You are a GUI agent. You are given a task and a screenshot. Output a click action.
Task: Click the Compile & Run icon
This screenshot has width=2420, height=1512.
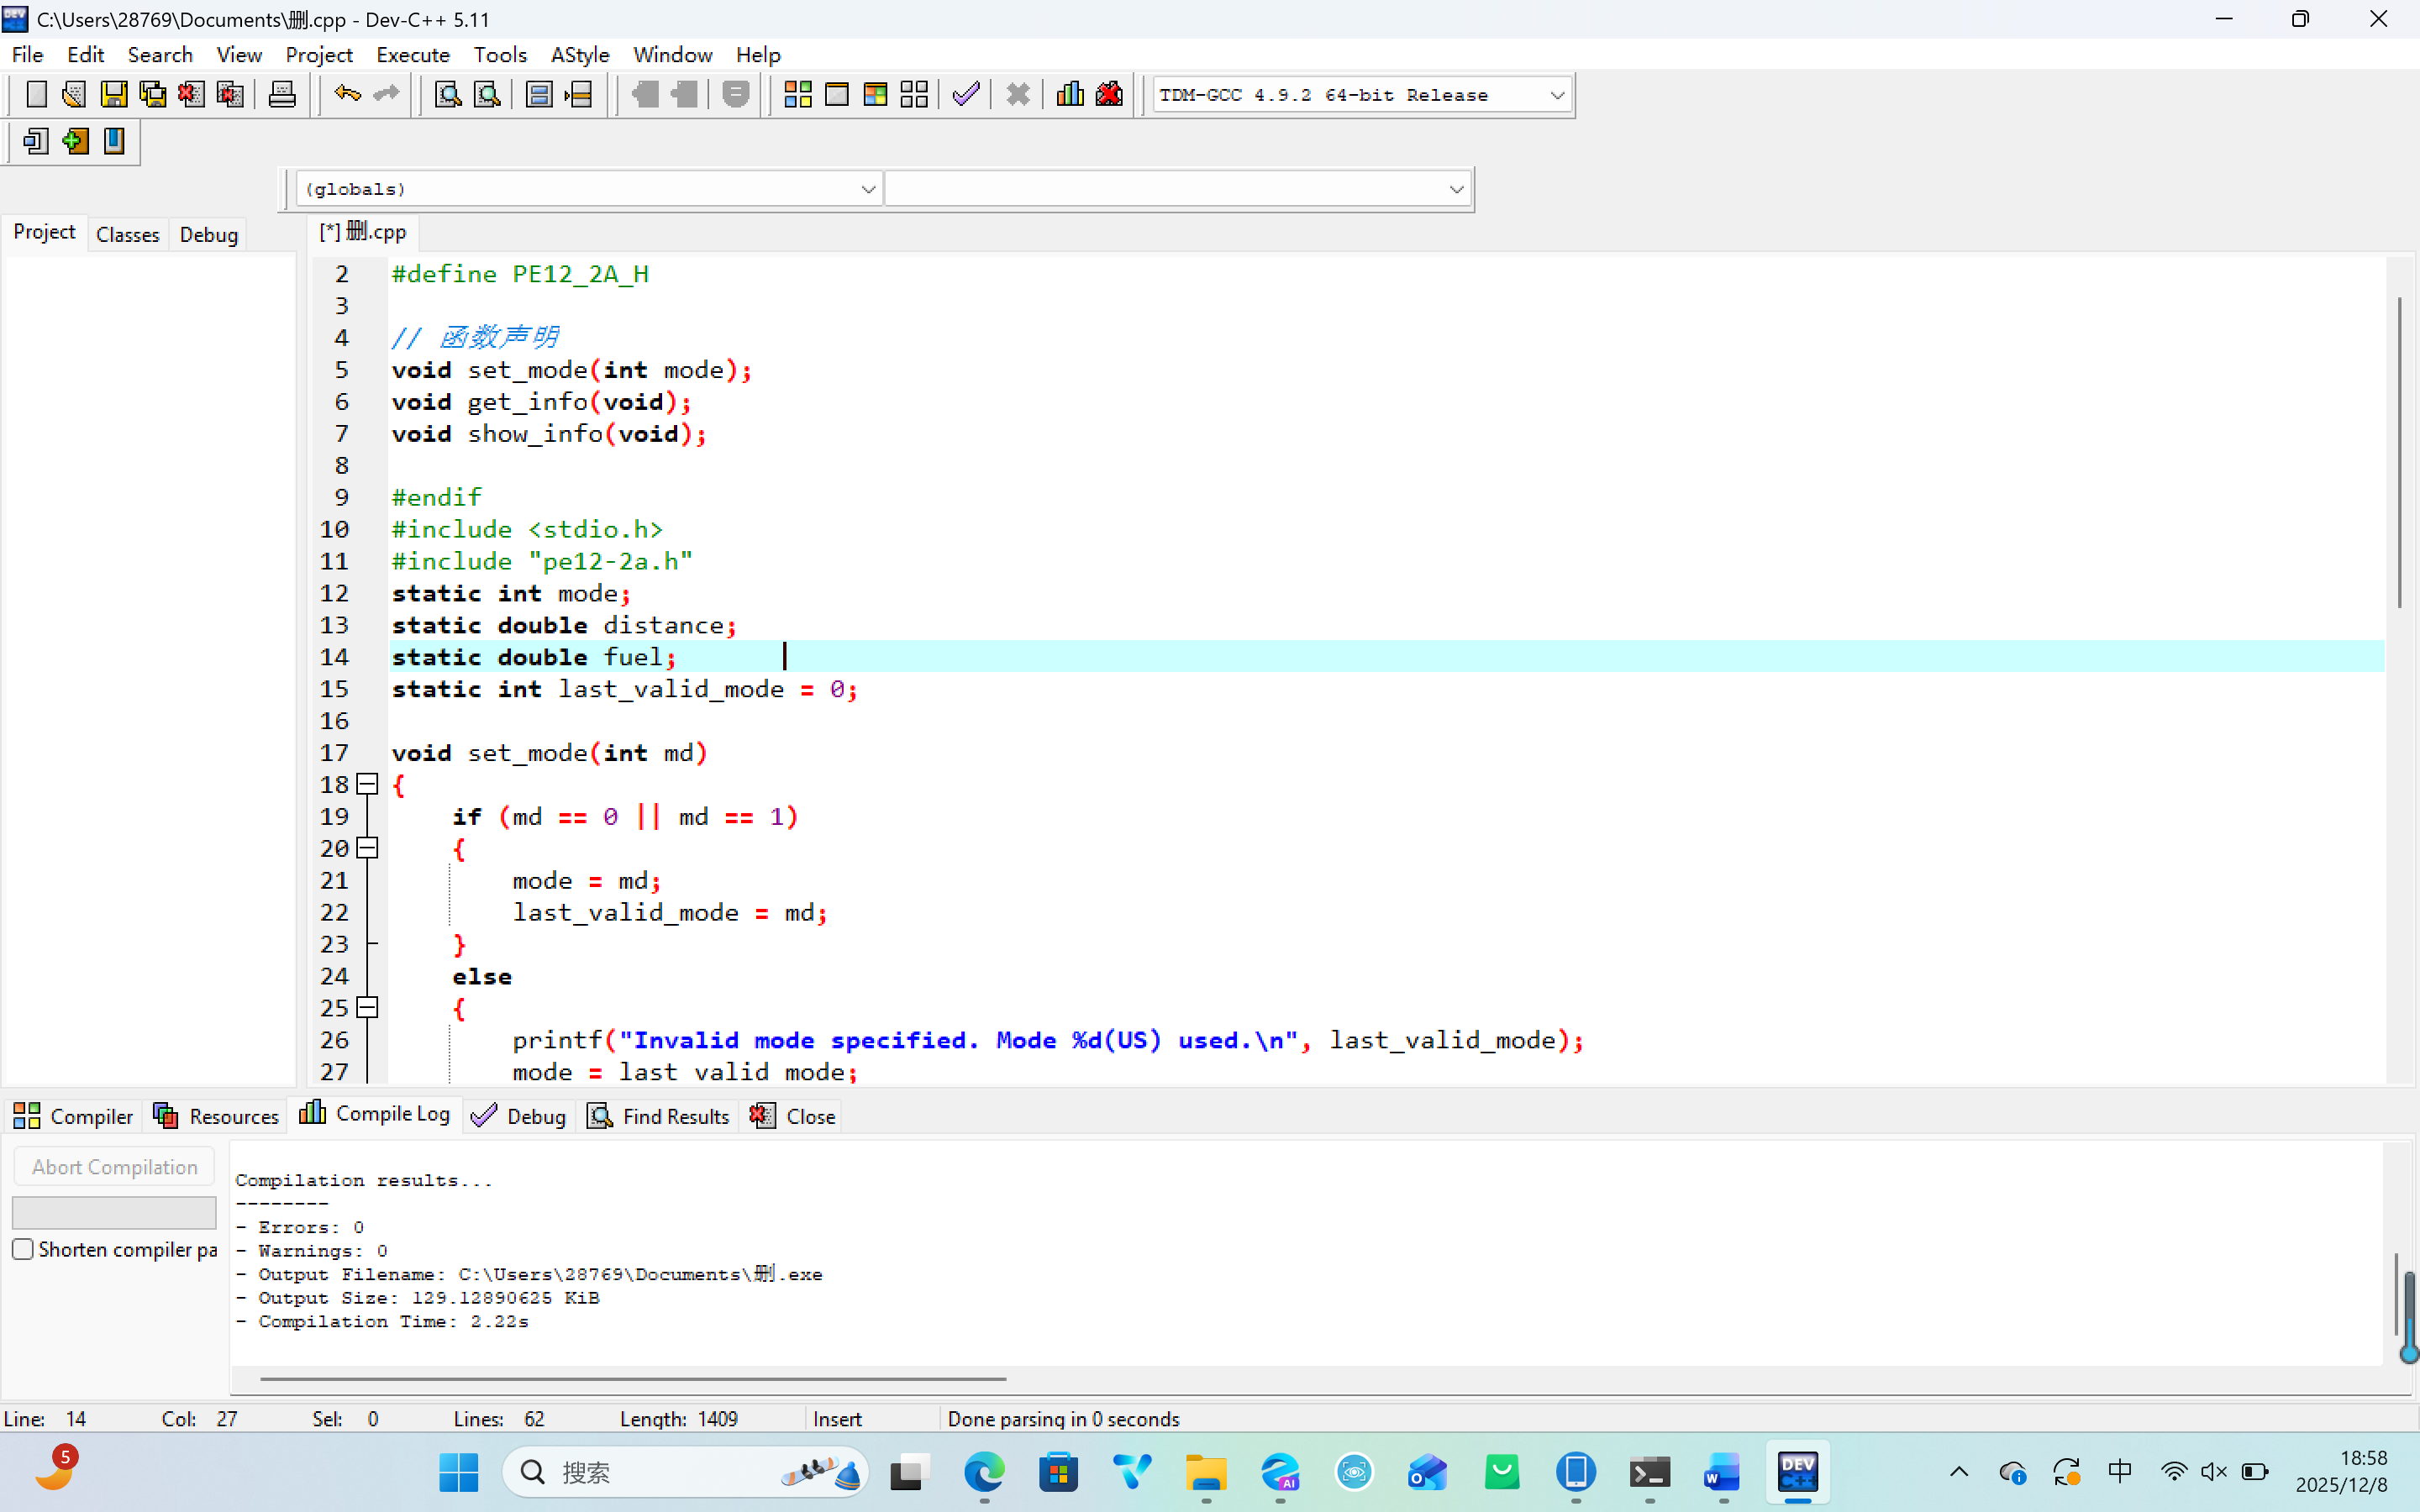coord(875,95)
